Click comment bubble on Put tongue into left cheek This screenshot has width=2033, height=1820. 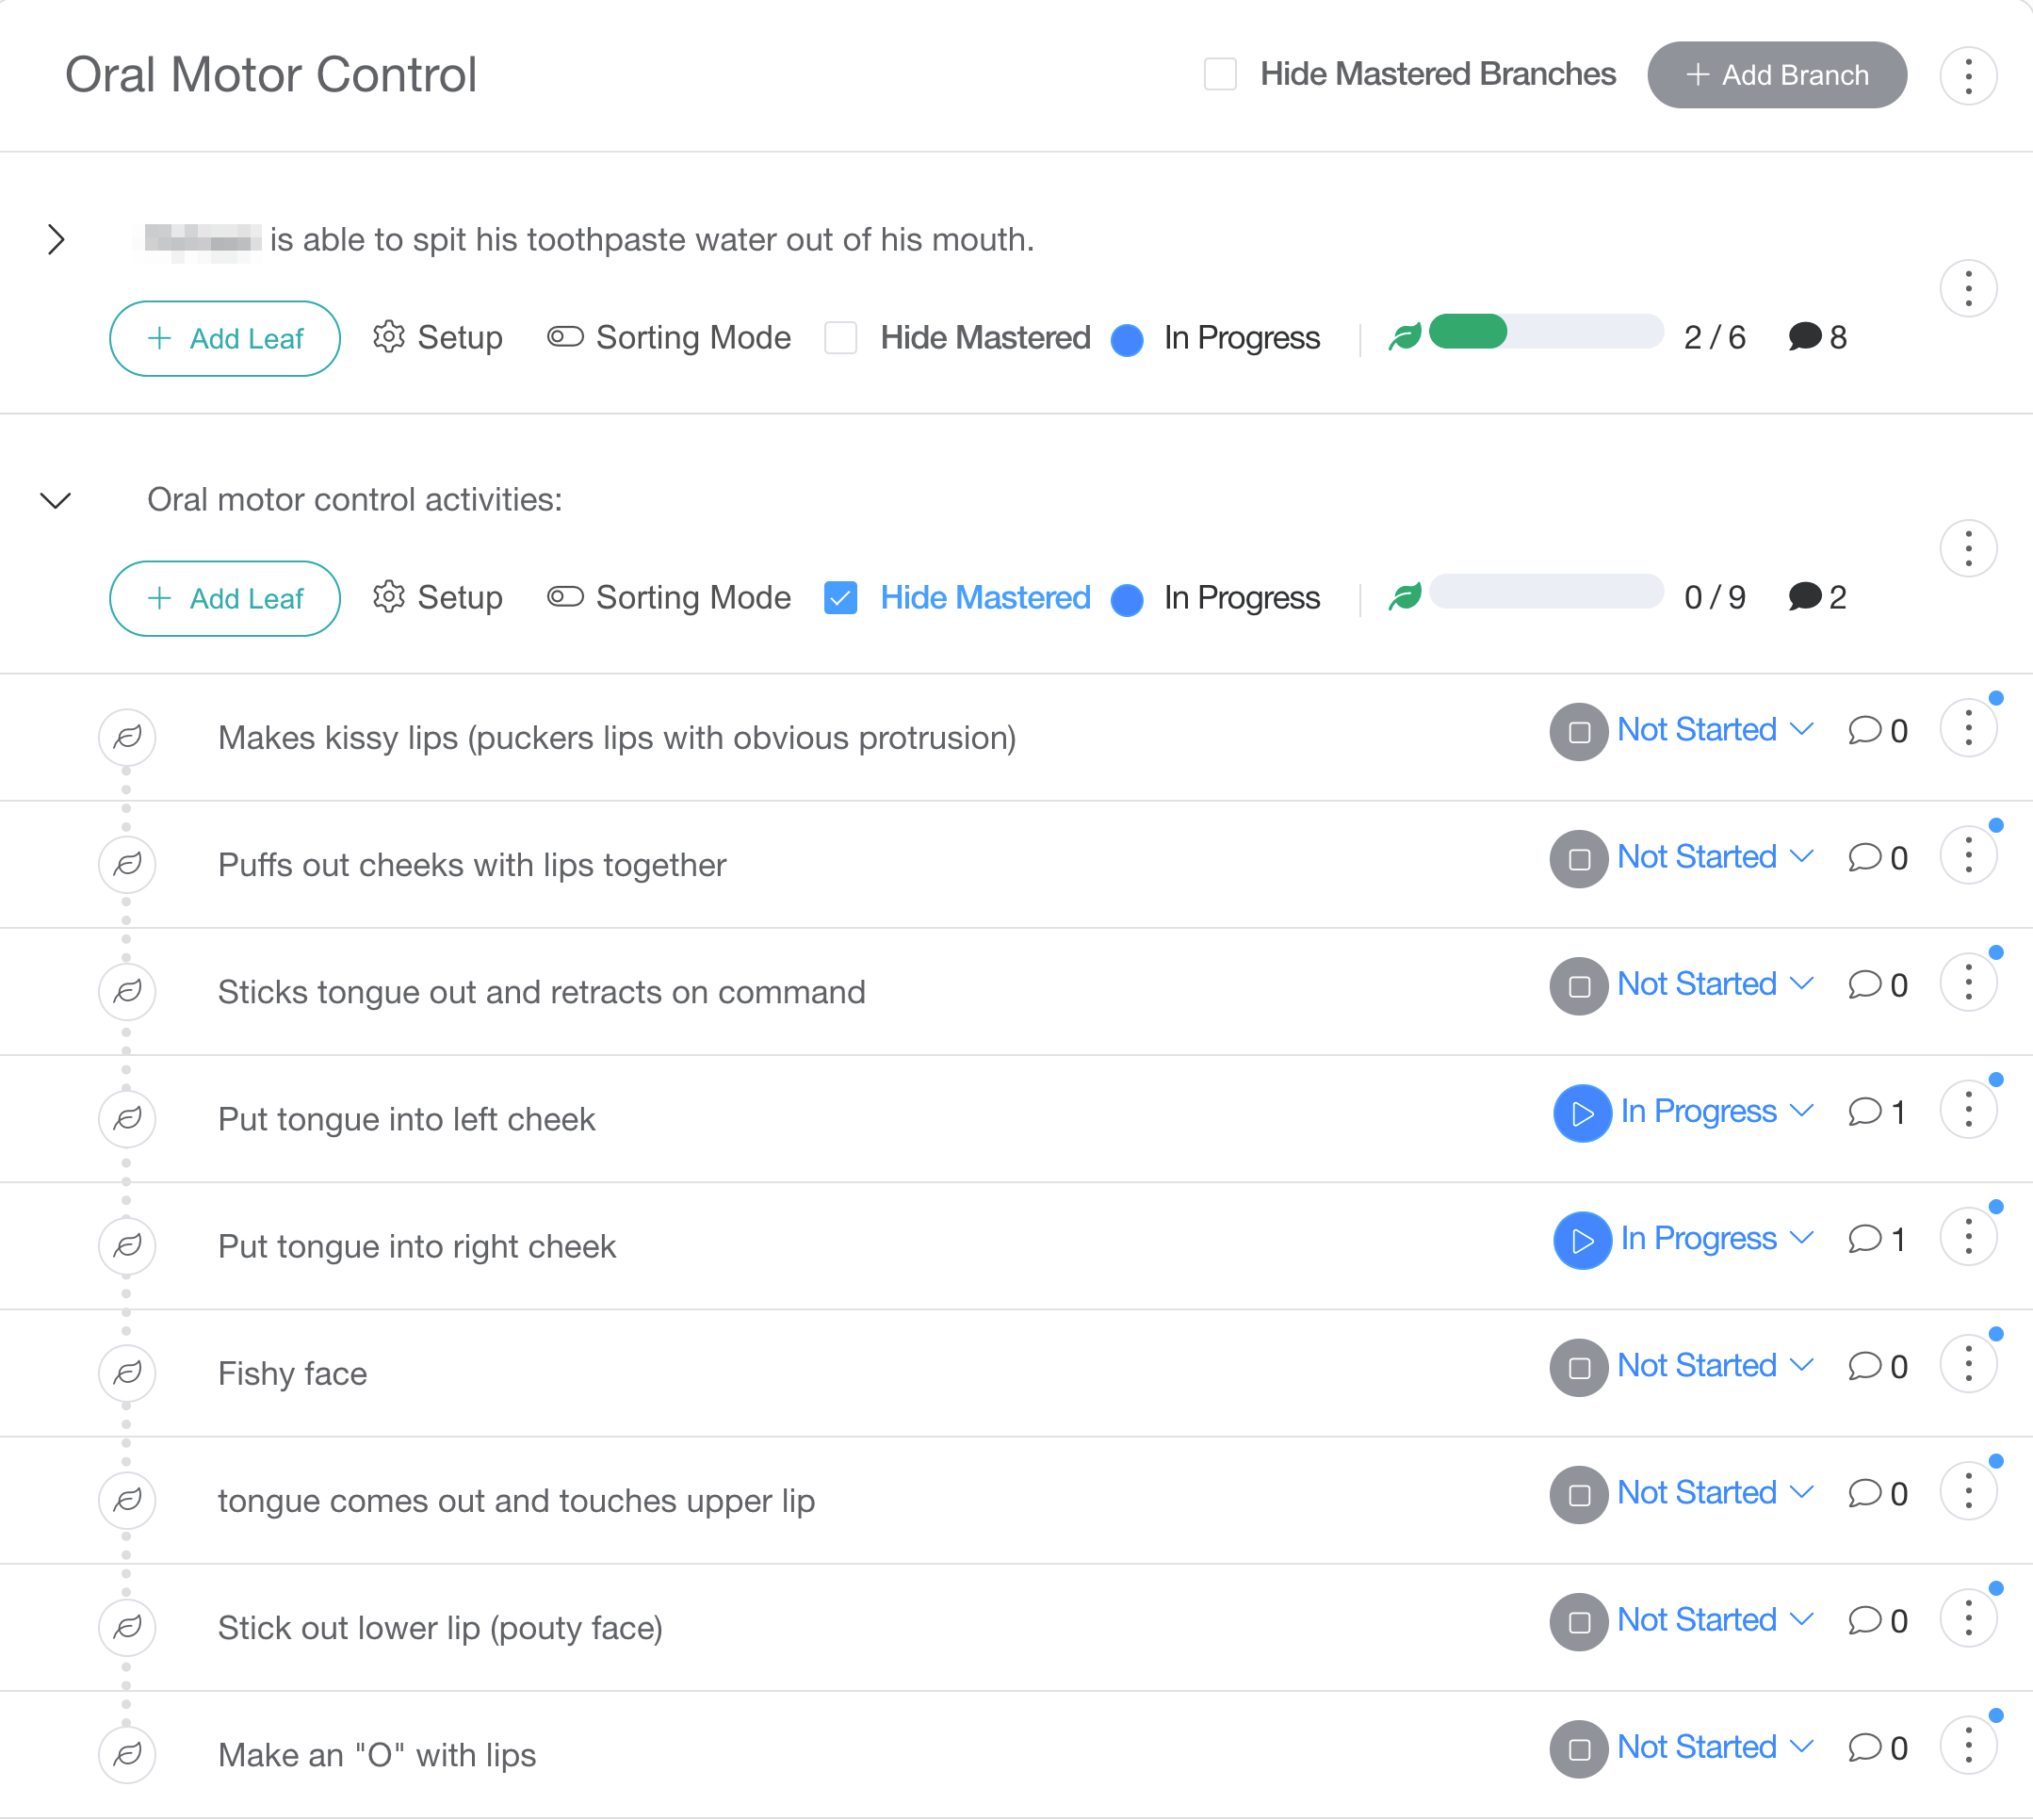tap(1864, 1112)
